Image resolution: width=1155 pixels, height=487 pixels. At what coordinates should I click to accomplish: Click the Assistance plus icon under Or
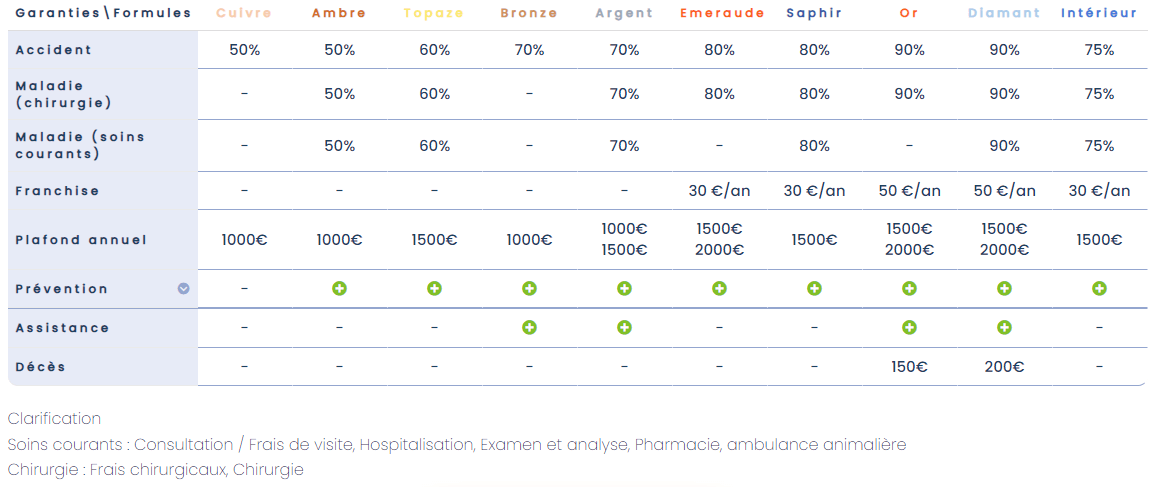pyautogui.click(x=909, y=328)
